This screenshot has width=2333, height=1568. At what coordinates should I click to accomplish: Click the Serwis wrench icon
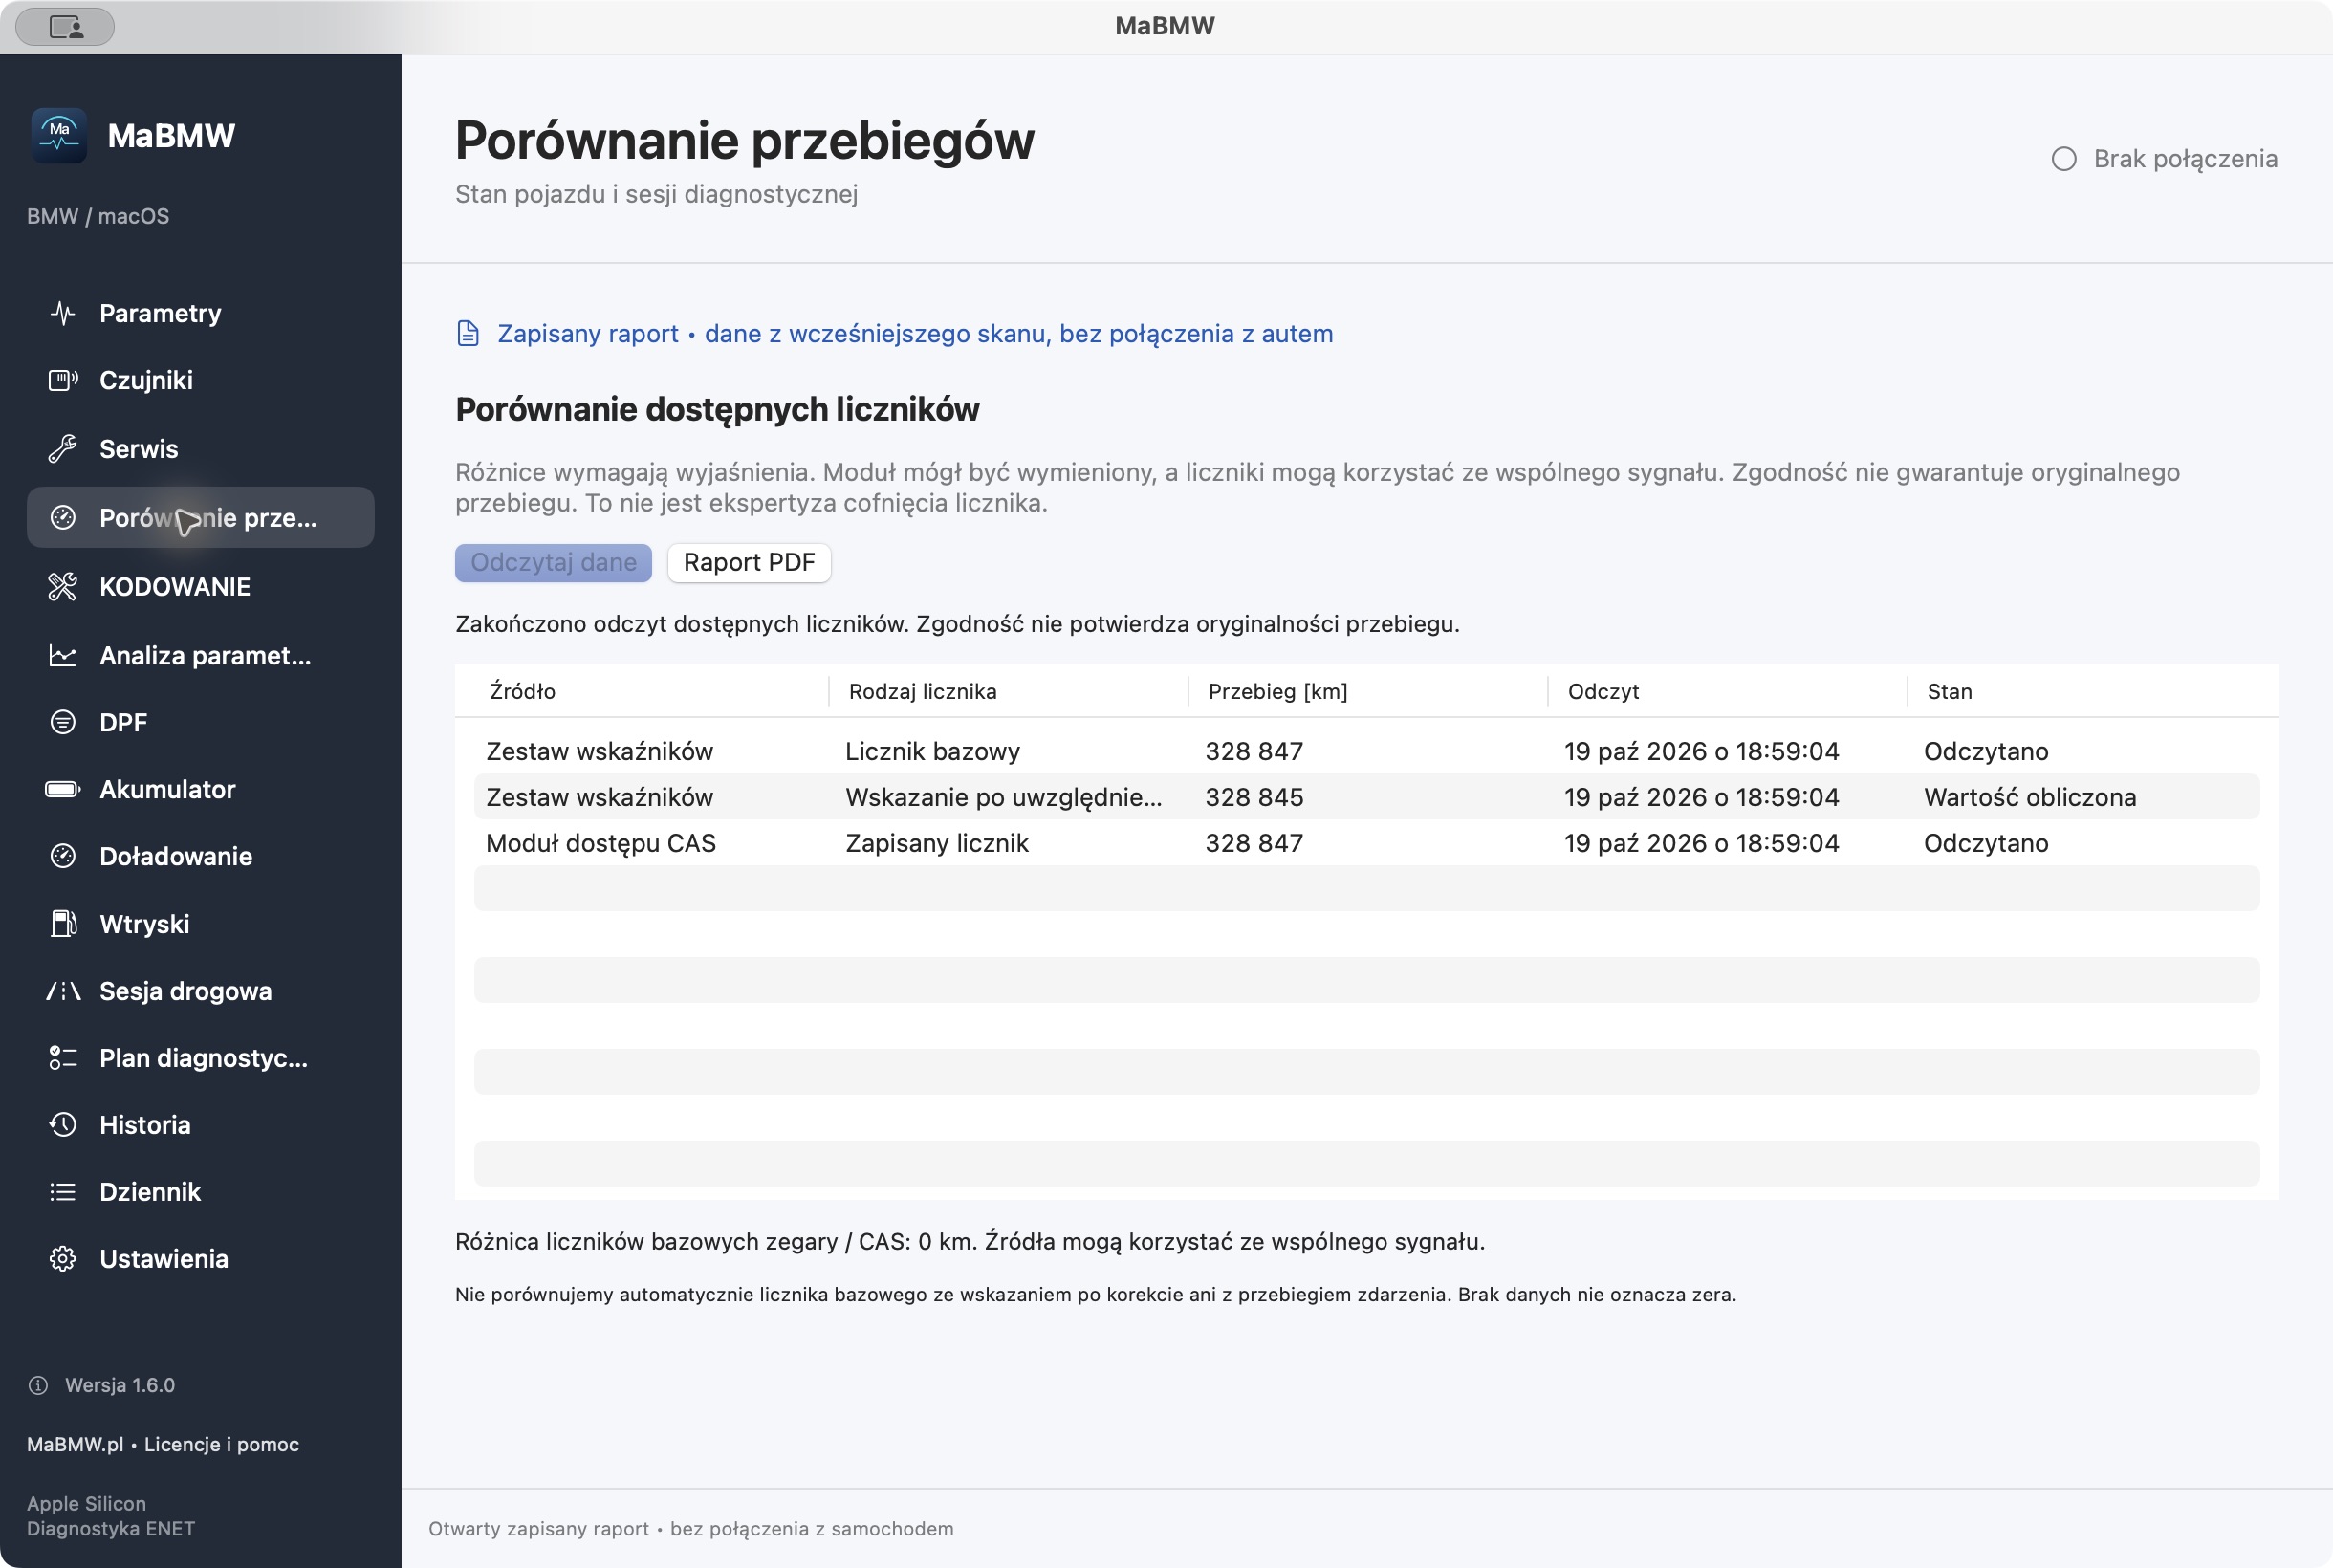point(63,449)
